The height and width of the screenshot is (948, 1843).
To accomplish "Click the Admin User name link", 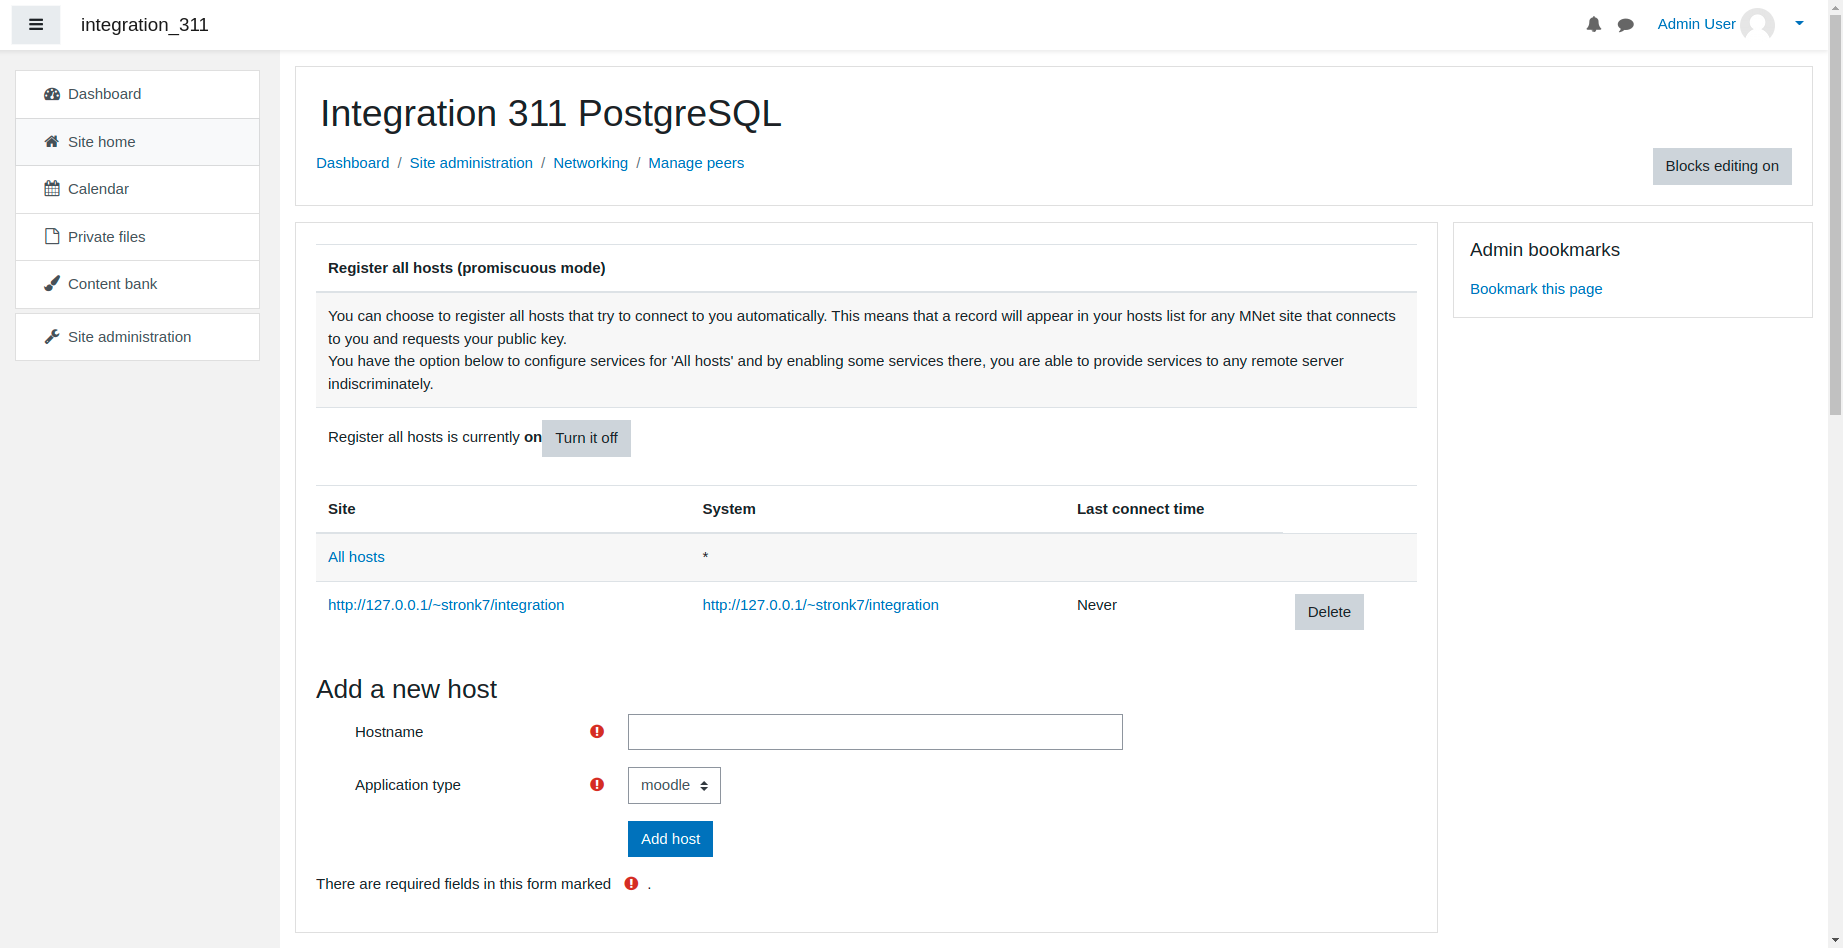I will click(1696, 24).
